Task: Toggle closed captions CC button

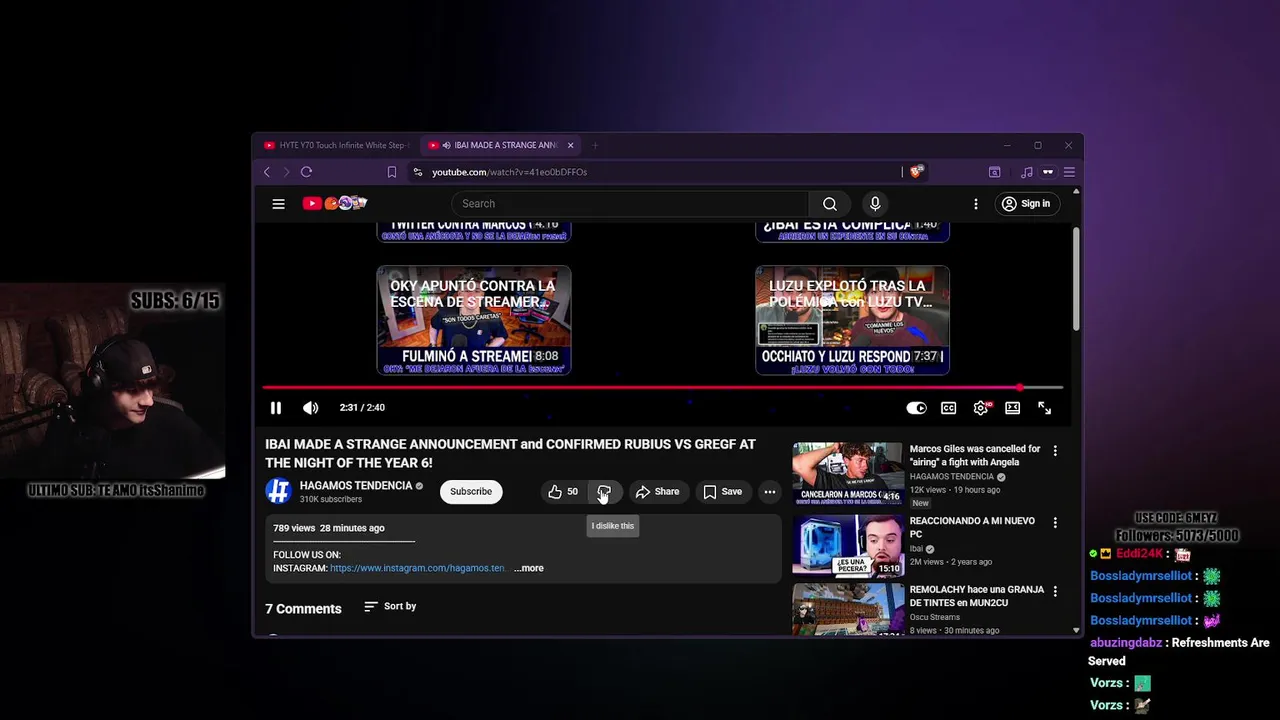Action: click(948, 408)
